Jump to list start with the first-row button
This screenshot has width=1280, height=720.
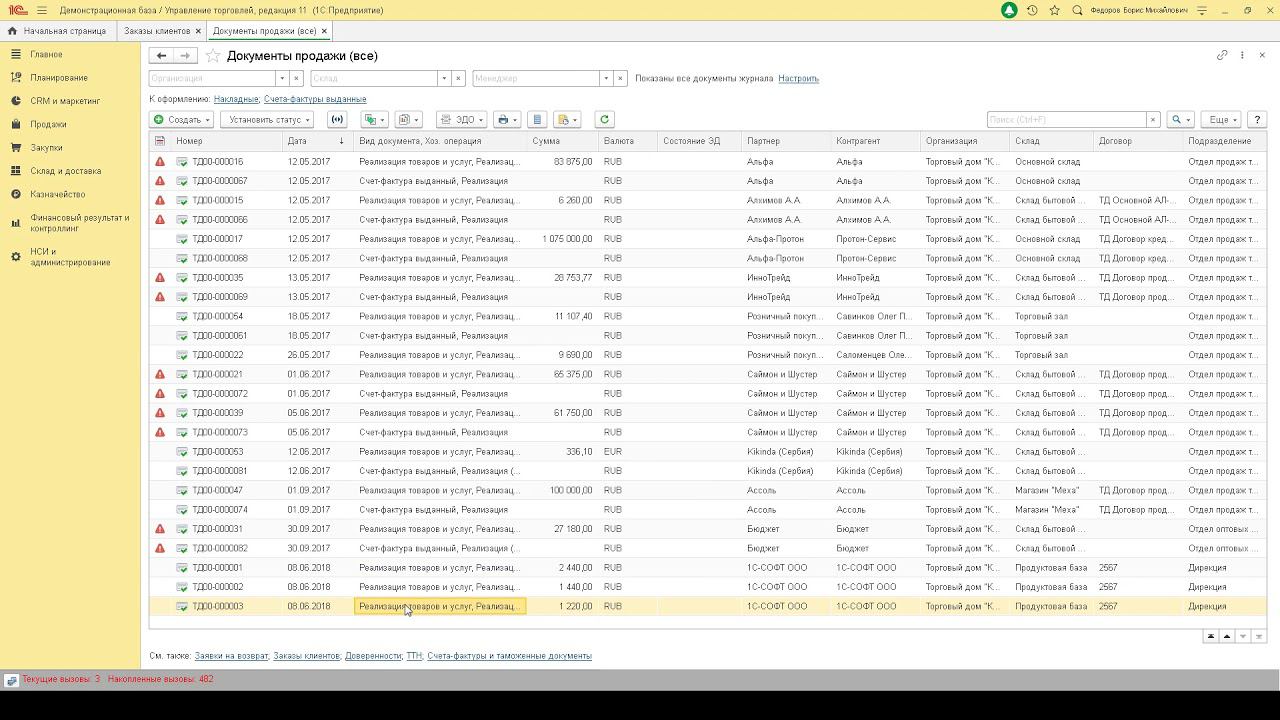point(1211,636)
